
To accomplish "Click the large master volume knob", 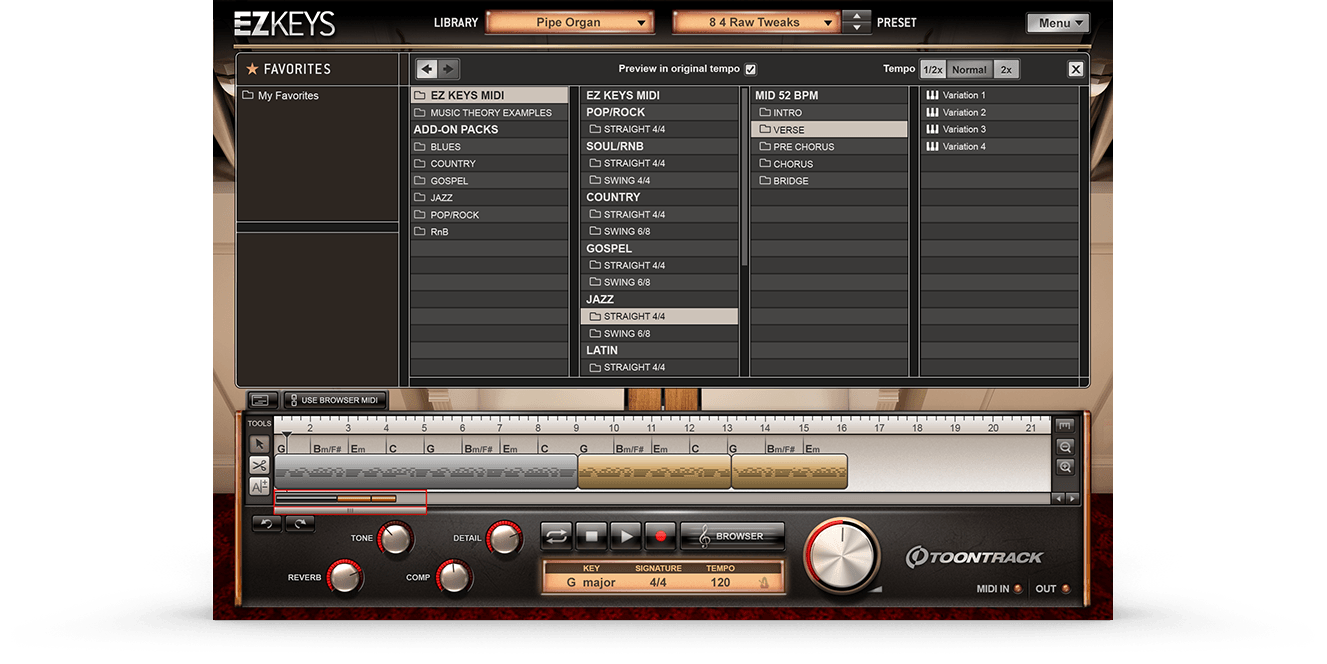I will click(x=842, y=555).
